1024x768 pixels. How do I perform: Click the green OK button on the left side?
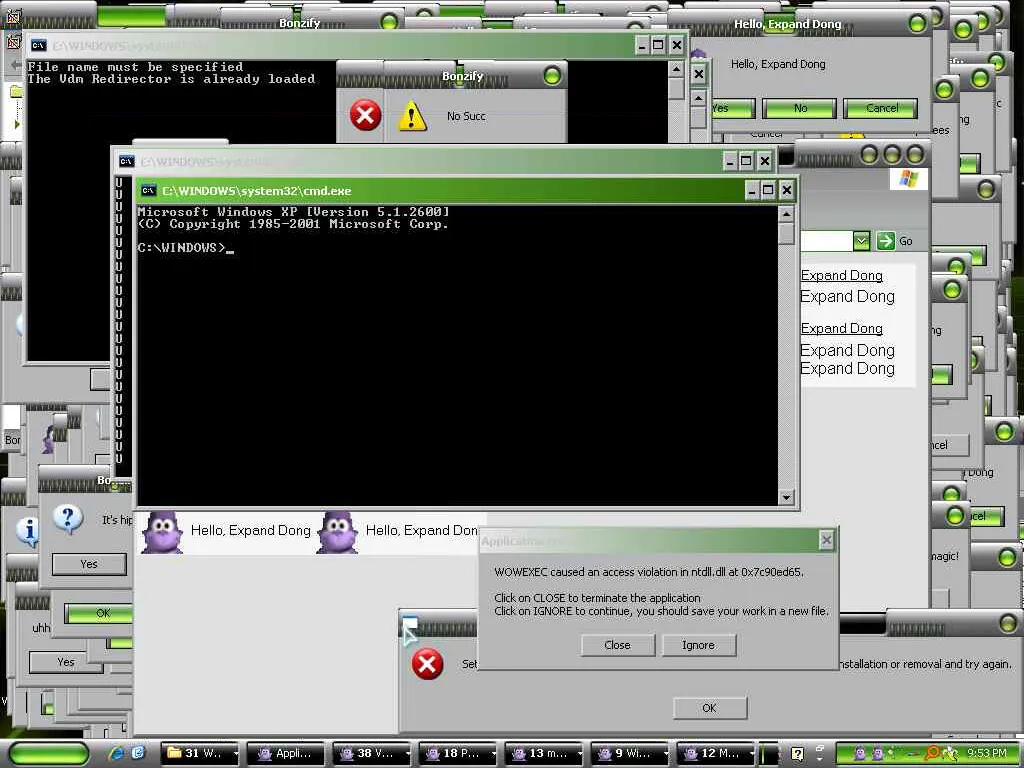pyautogui.click(x=99, y=613)
